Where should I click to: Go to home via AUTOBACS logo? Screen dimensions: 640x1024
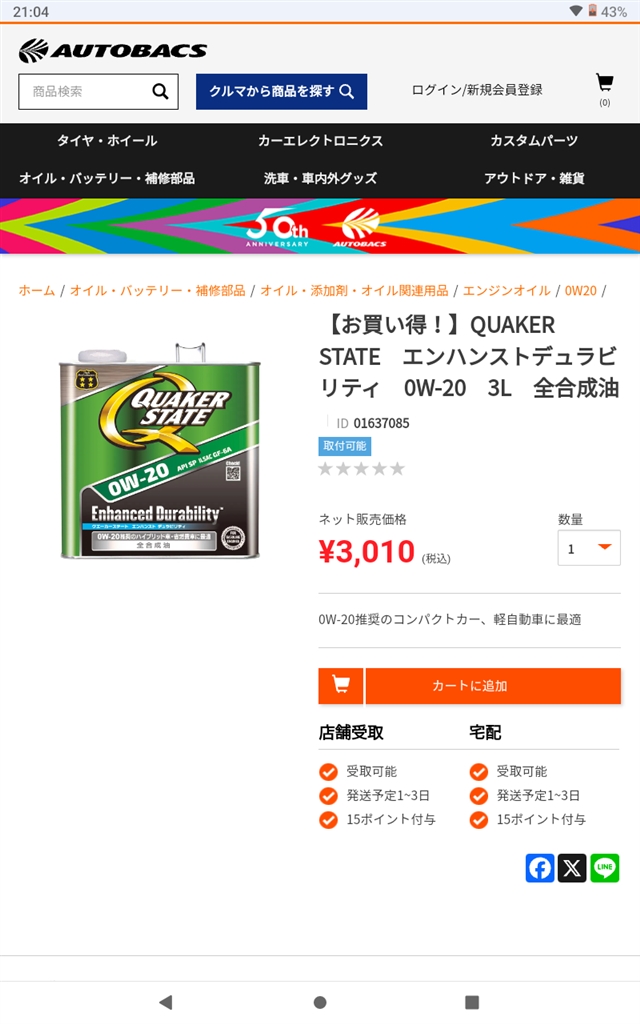(x=113, y=50)
